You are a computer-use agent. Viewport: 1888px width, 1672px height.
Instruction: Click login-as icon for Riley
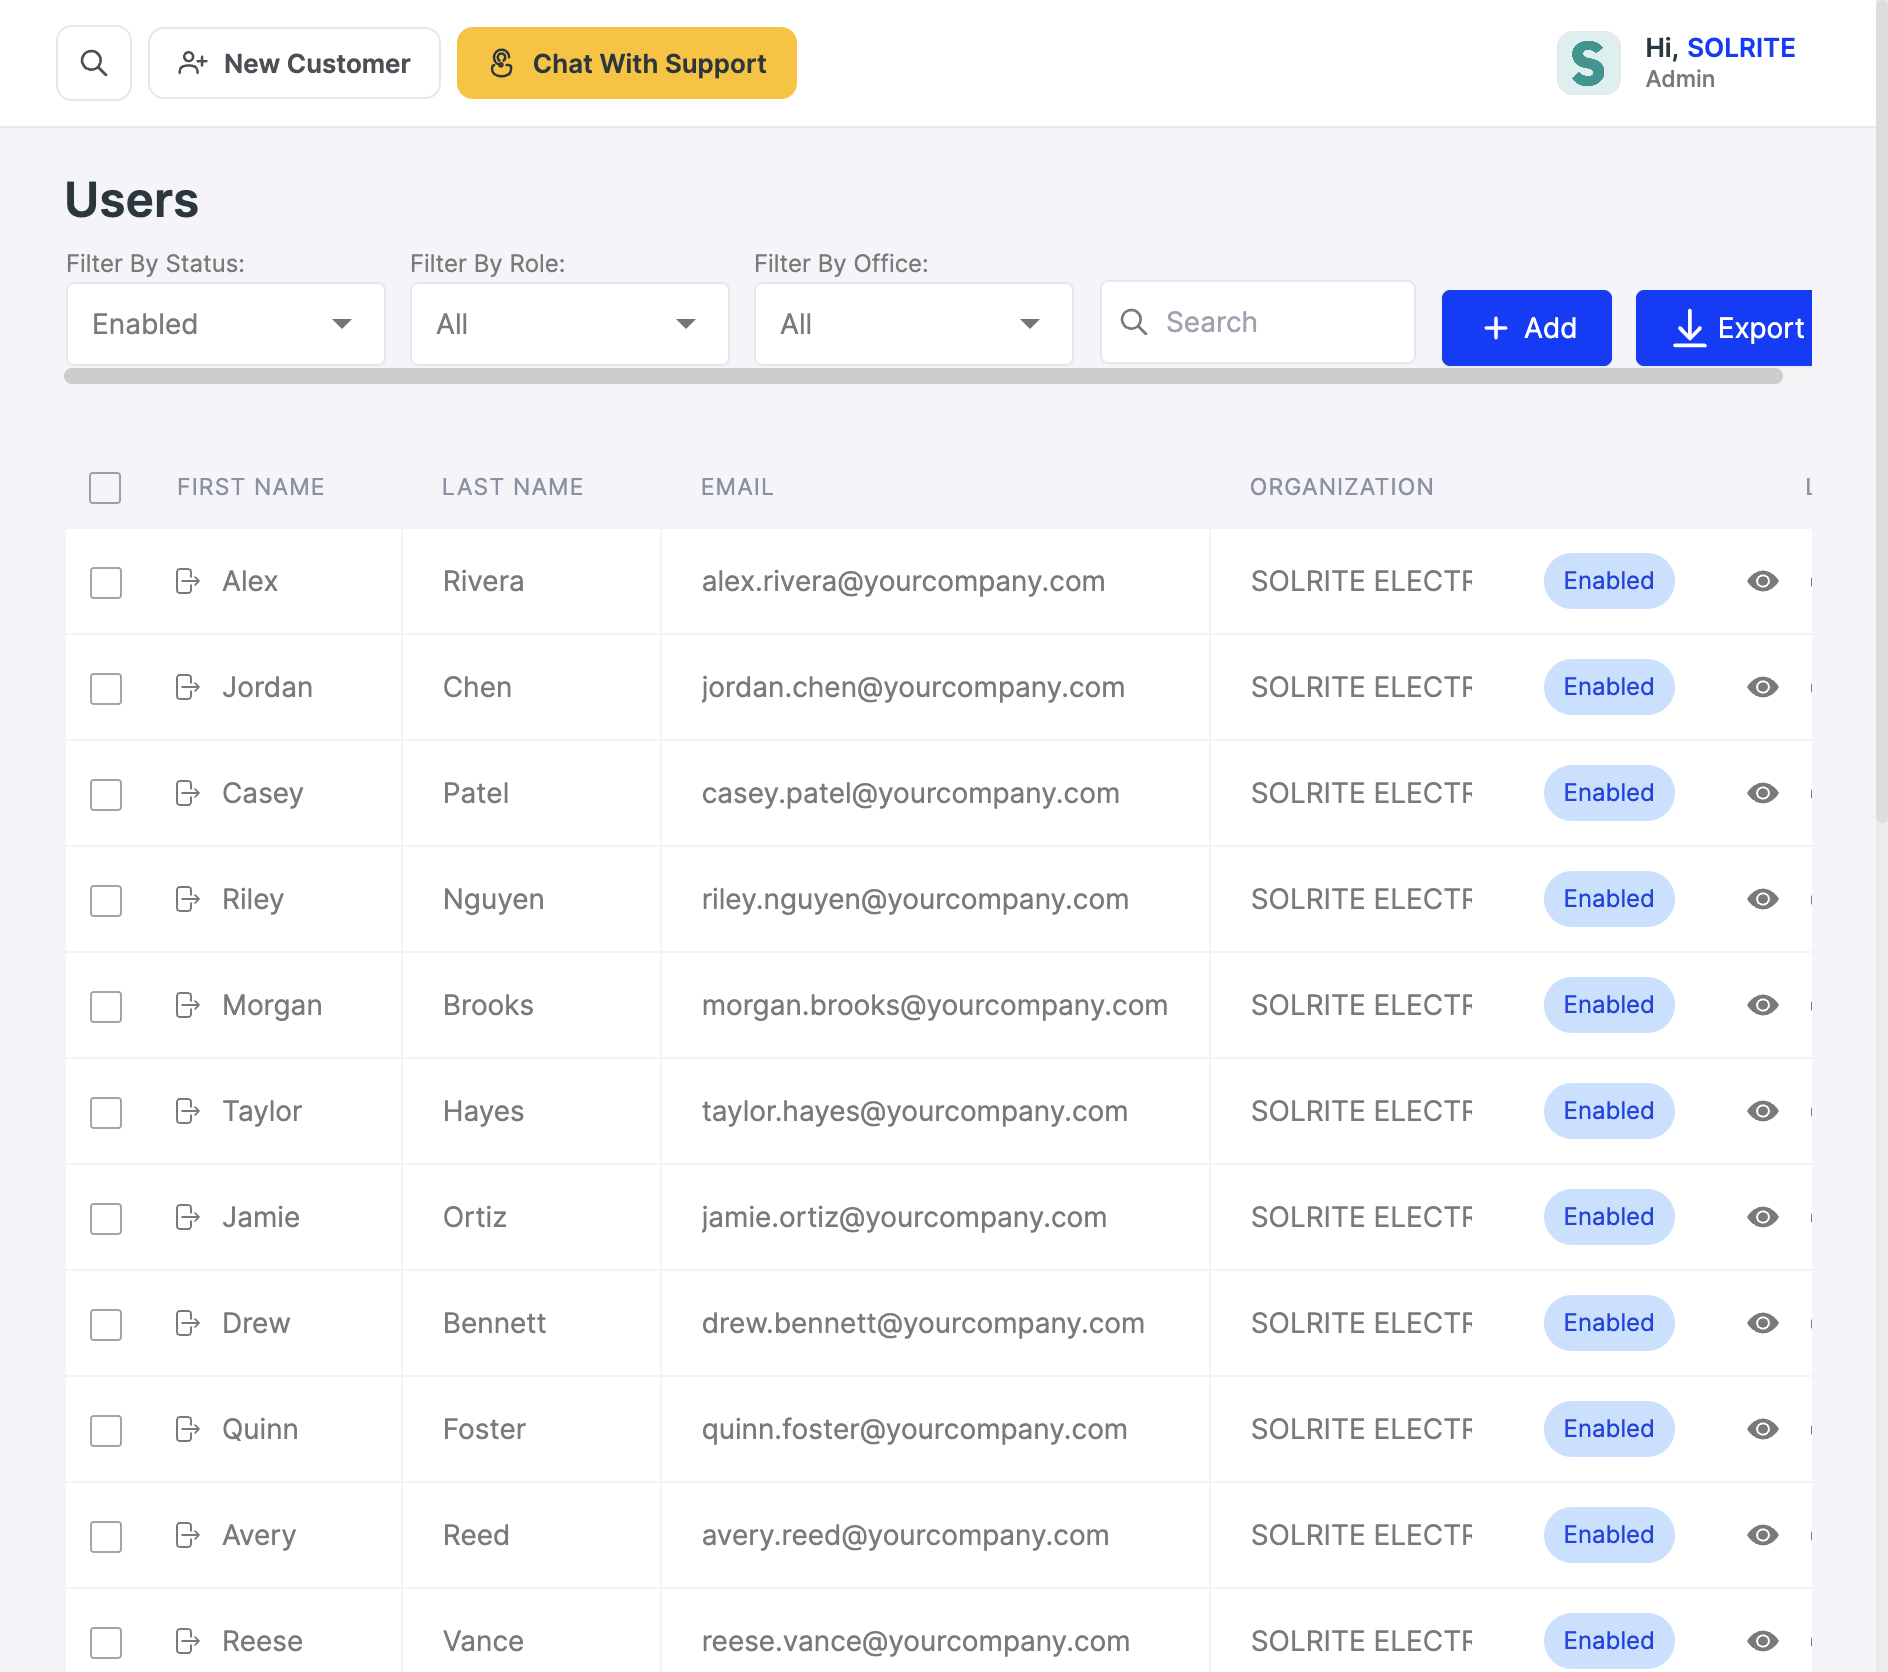pos(188,899)
